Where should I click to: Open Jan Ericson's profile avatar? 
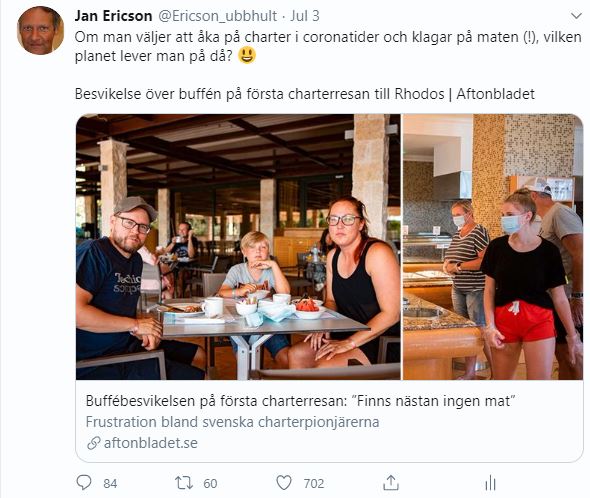tap(40, 30)
